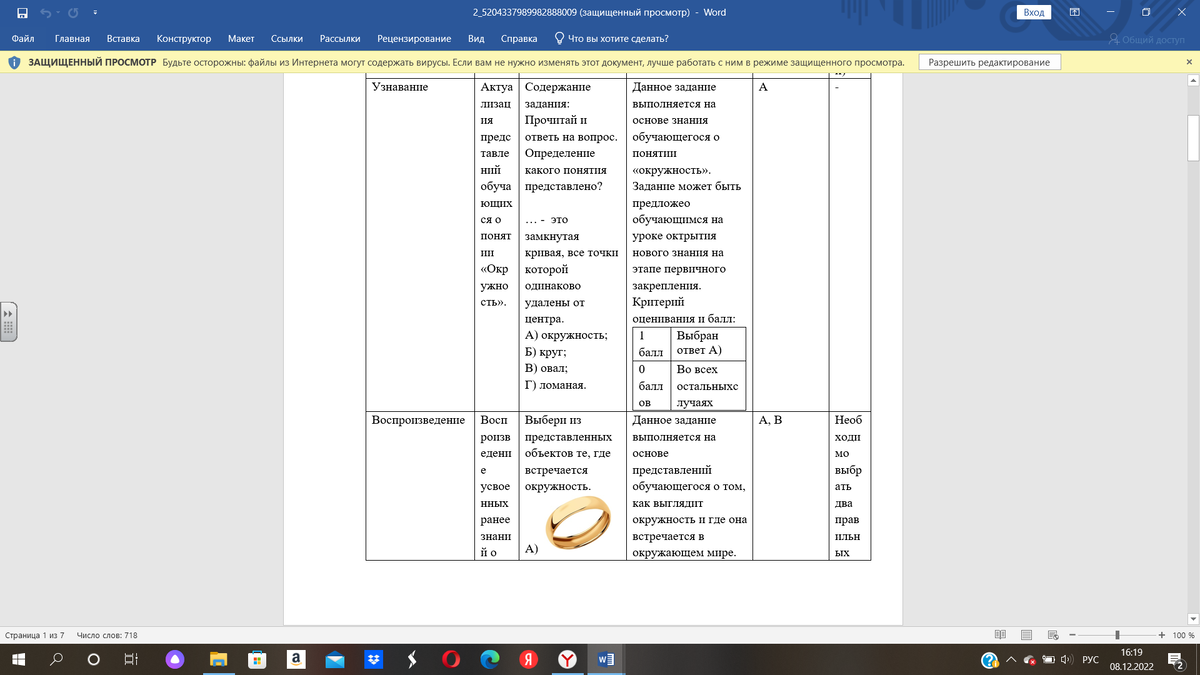1200x675 pixels.
Task: Open ribbon display options icon
Action: [1075, 12]
